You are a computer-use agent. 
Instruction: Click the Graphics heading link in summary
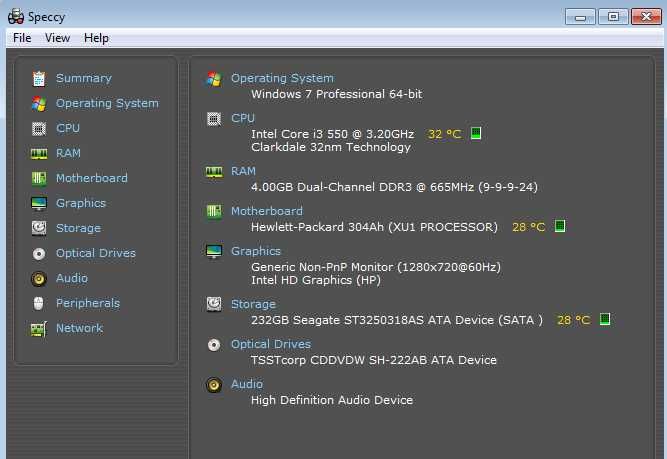coord(256,251)
